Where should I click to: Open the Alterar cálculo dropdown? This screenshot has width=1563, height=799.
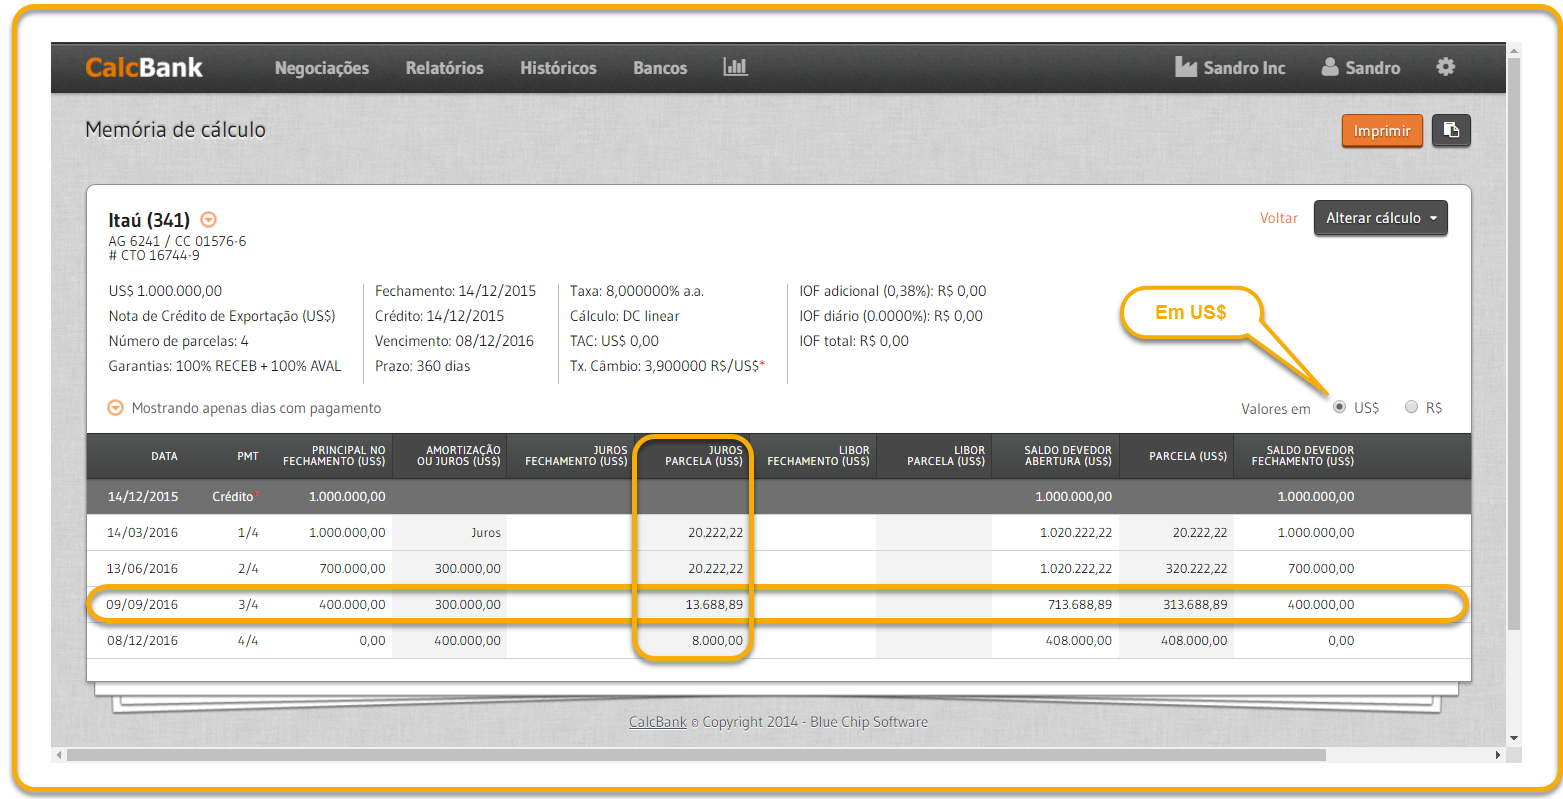click(1381, 218)
